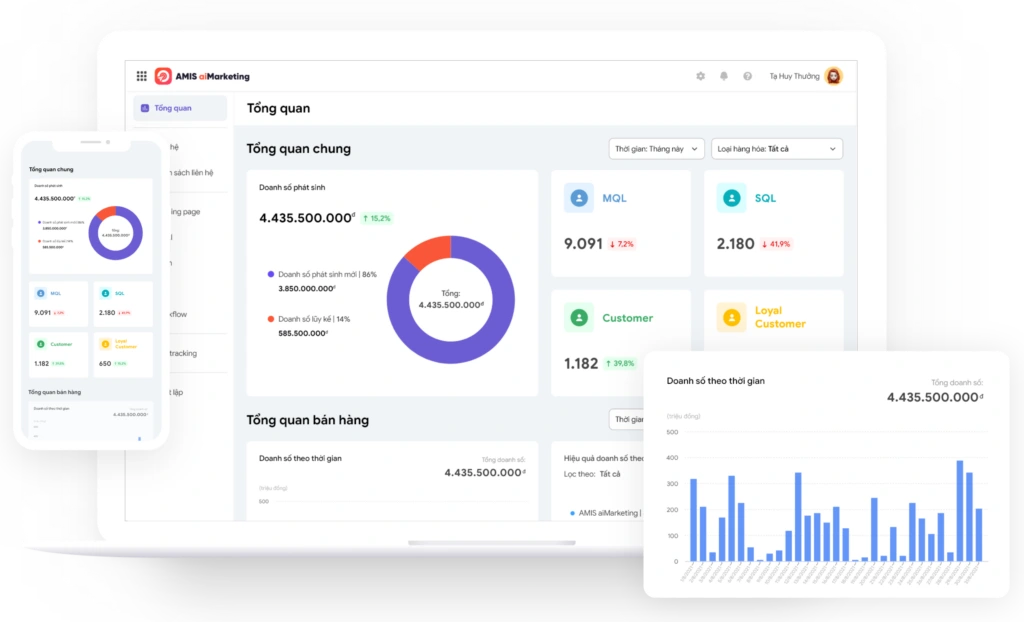Click the green Customer icon
Screen dimensions: 1024x622
(578, 317)
